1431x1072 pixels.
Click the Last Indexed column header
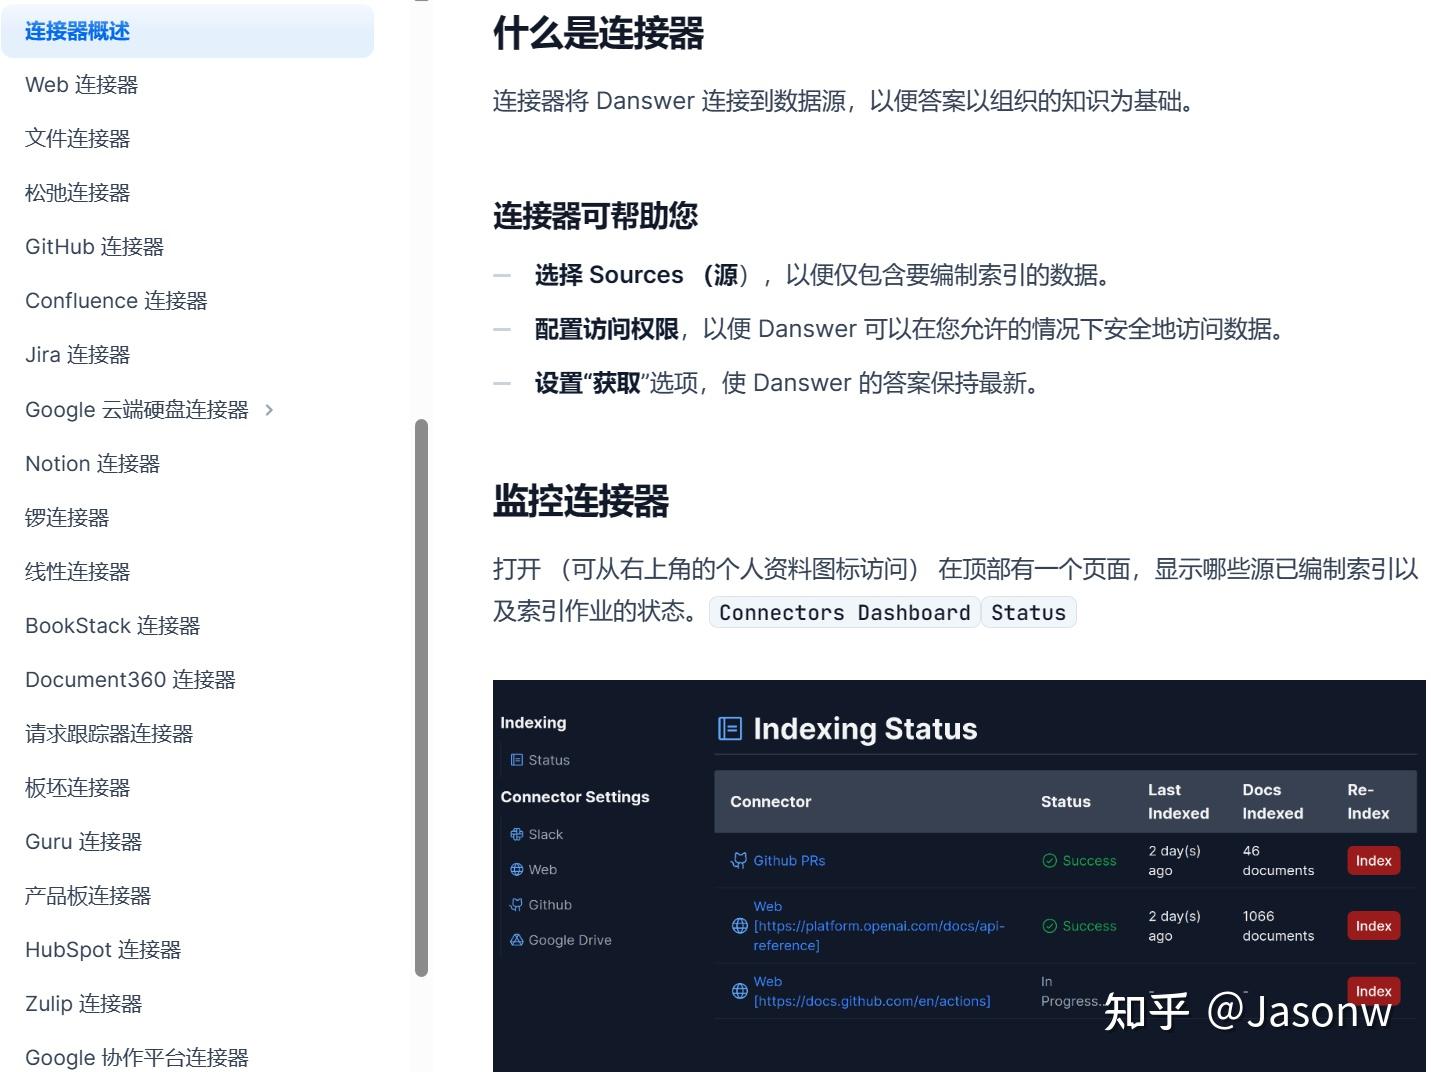1178,802
